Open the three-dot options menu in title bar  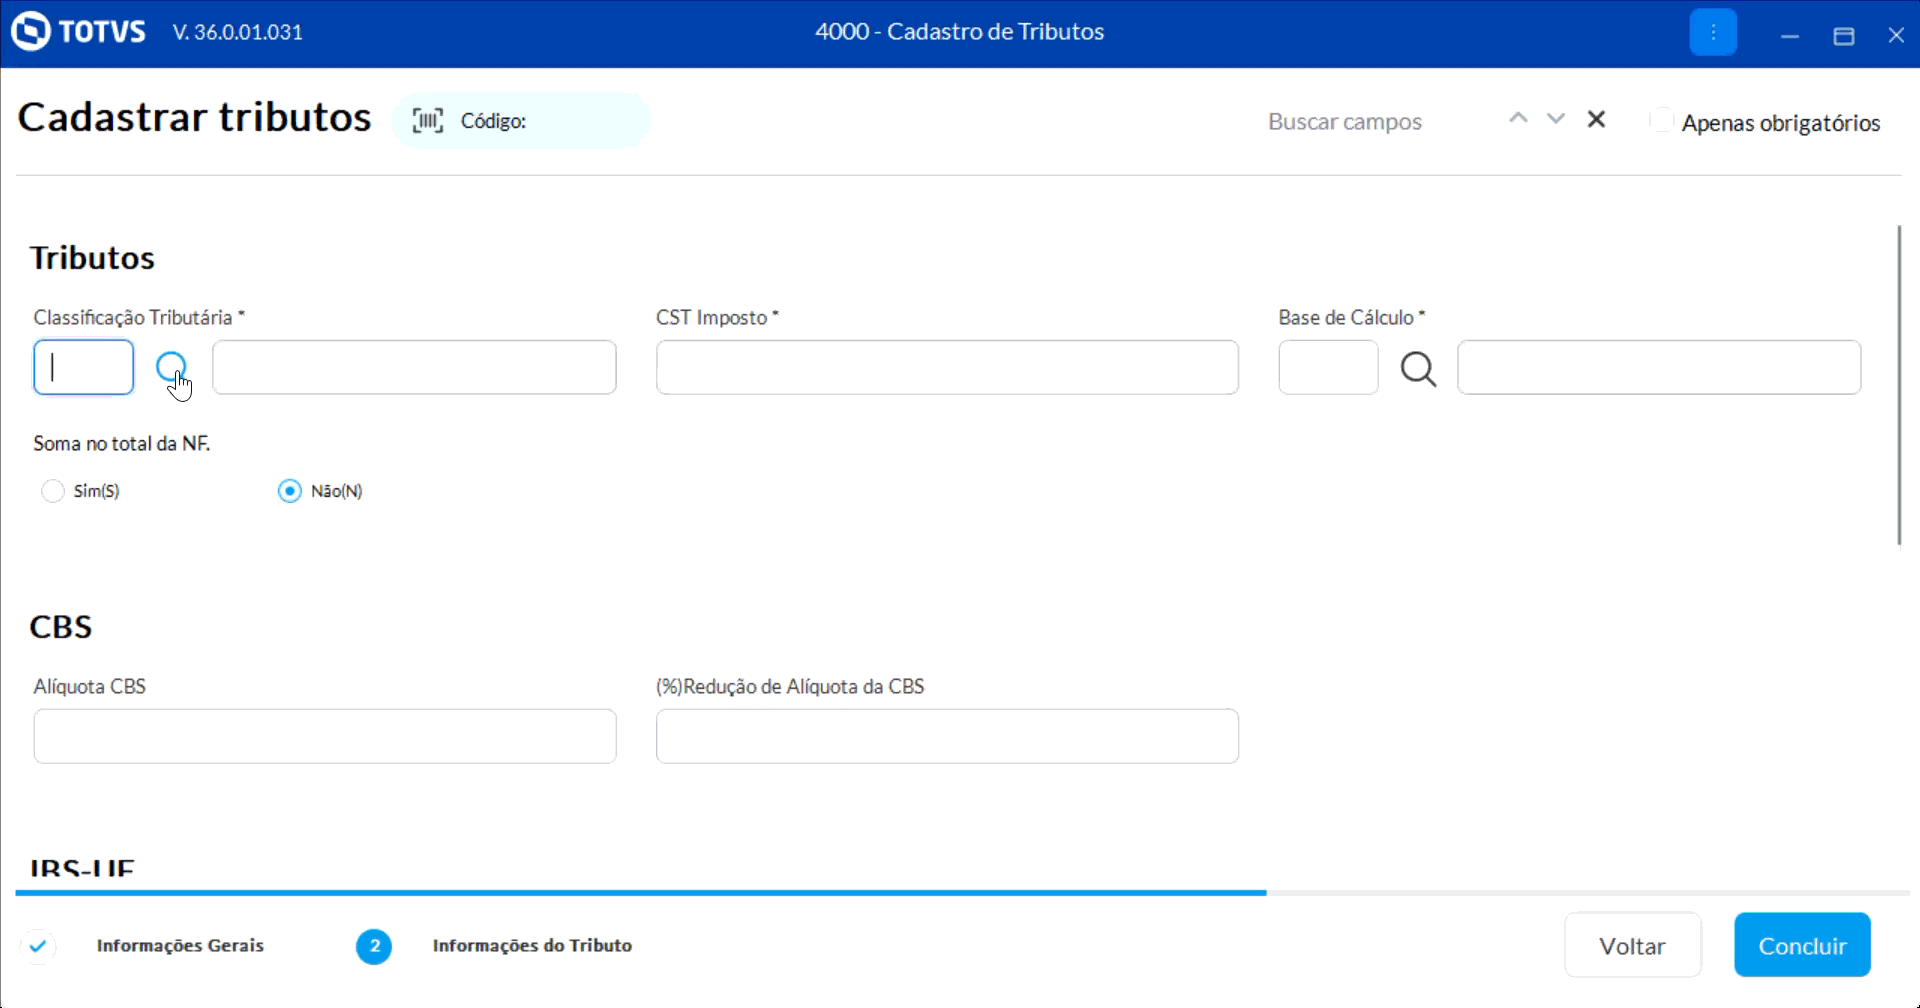[x=1713, y=33]
